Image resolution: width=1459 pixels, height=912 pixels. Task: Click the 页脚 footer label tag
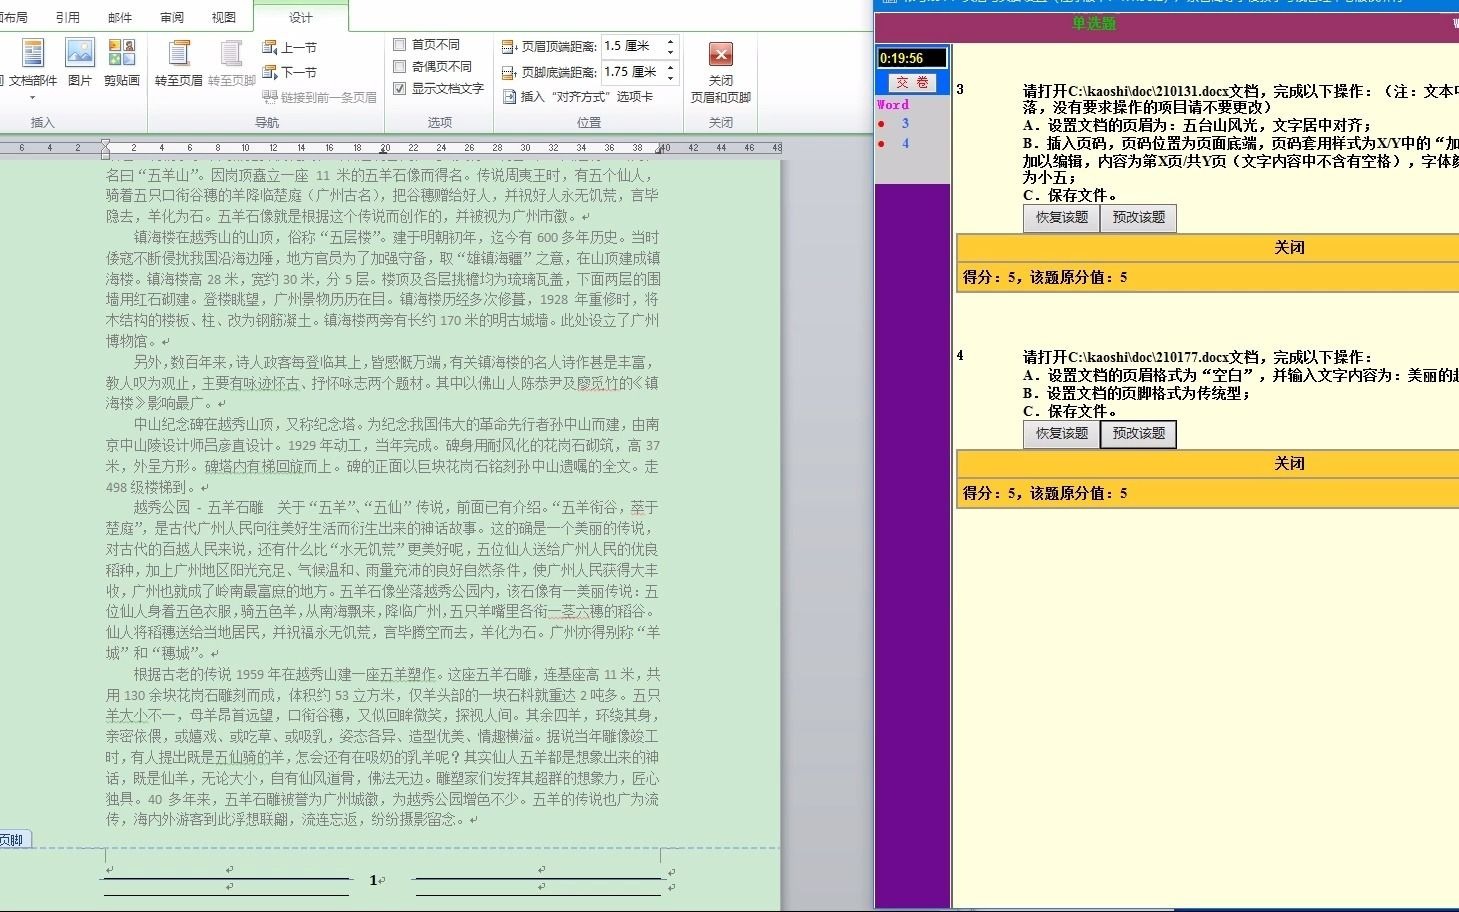click(14, 840)
